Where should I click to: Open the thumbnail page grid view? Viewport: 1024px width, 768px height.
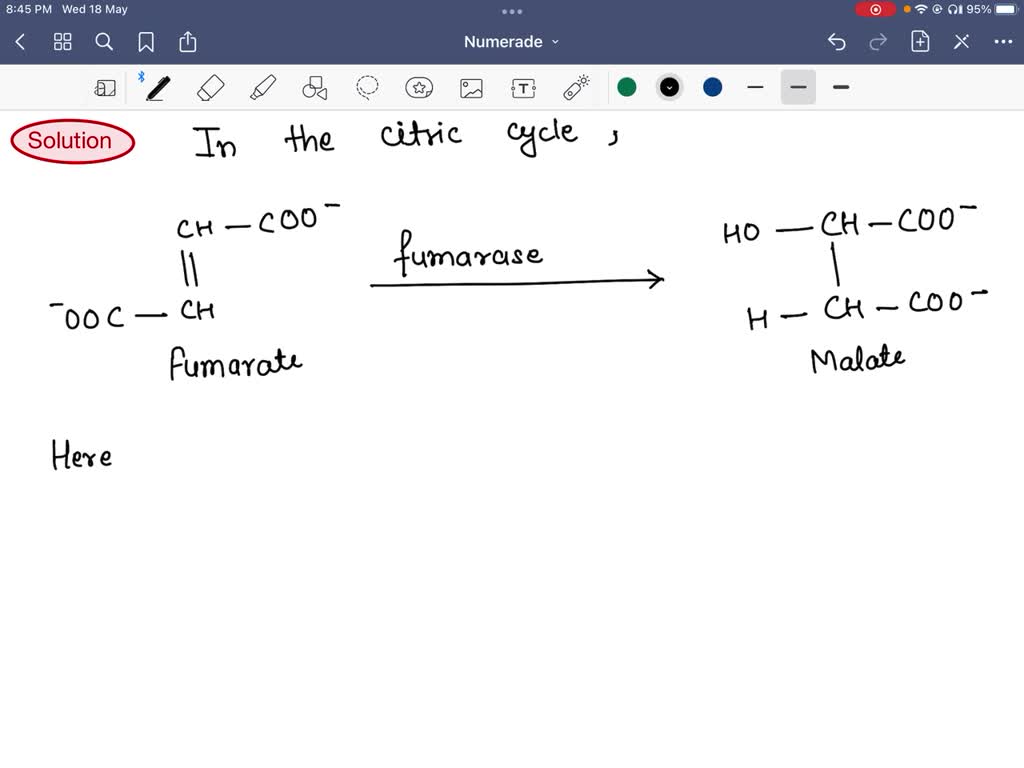click(x=63, y=42)
